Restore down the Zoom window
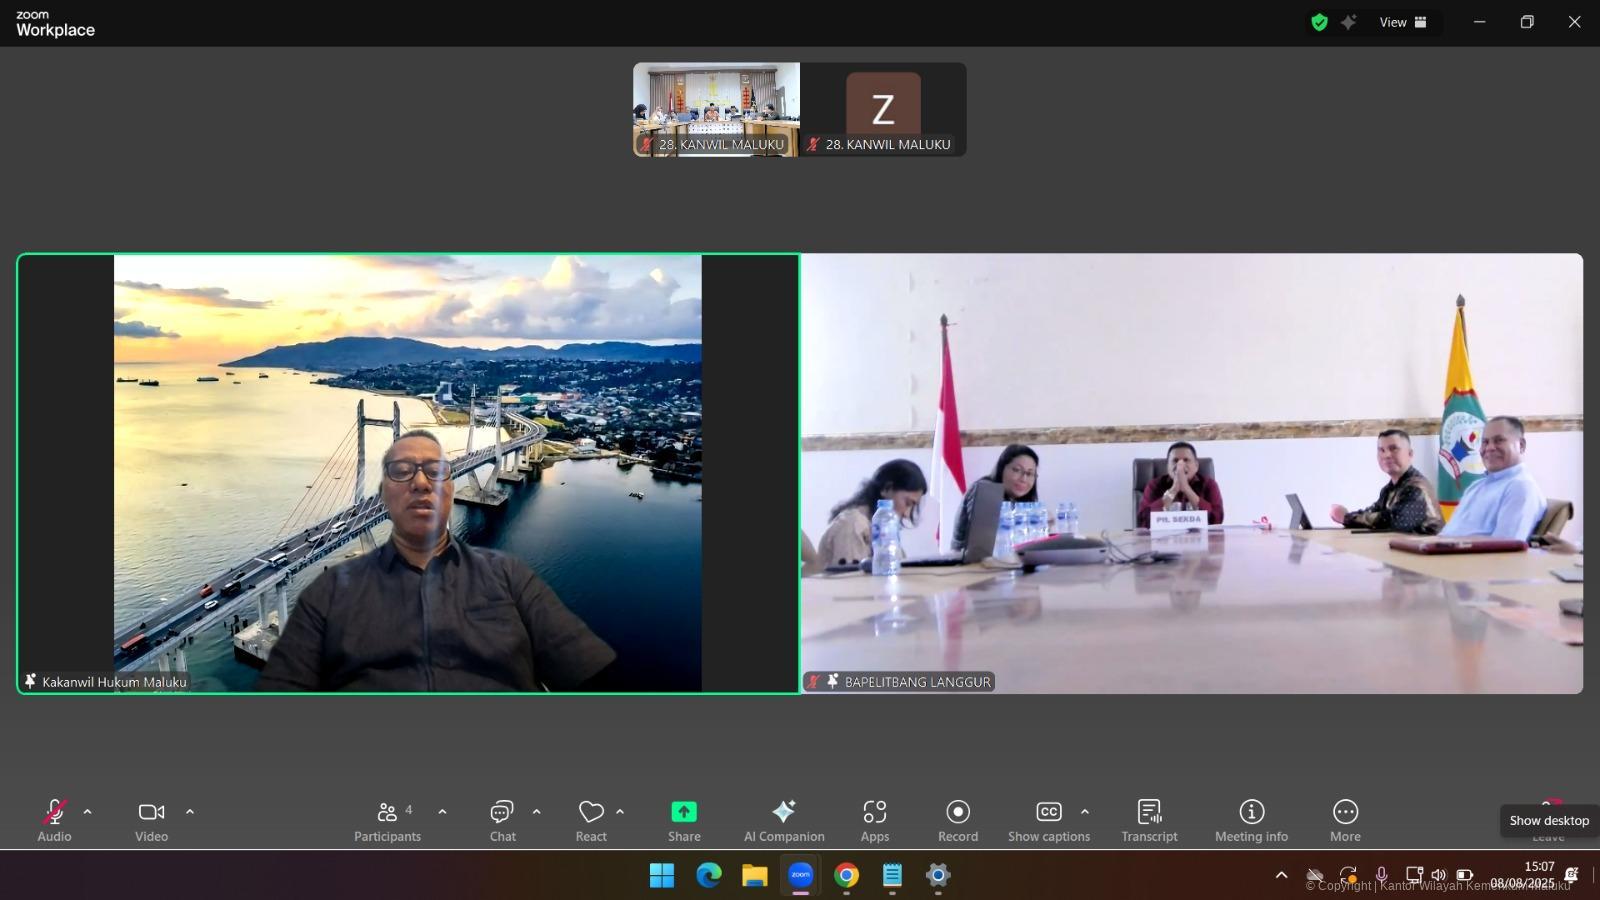1600x900 pixels. click(1527, 22)
